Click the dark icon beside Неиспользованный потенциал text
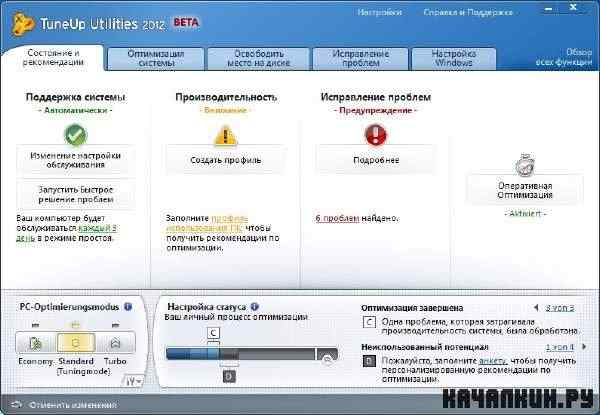Image resolution: width=600 pixels, height=415 pixels. 369,361
